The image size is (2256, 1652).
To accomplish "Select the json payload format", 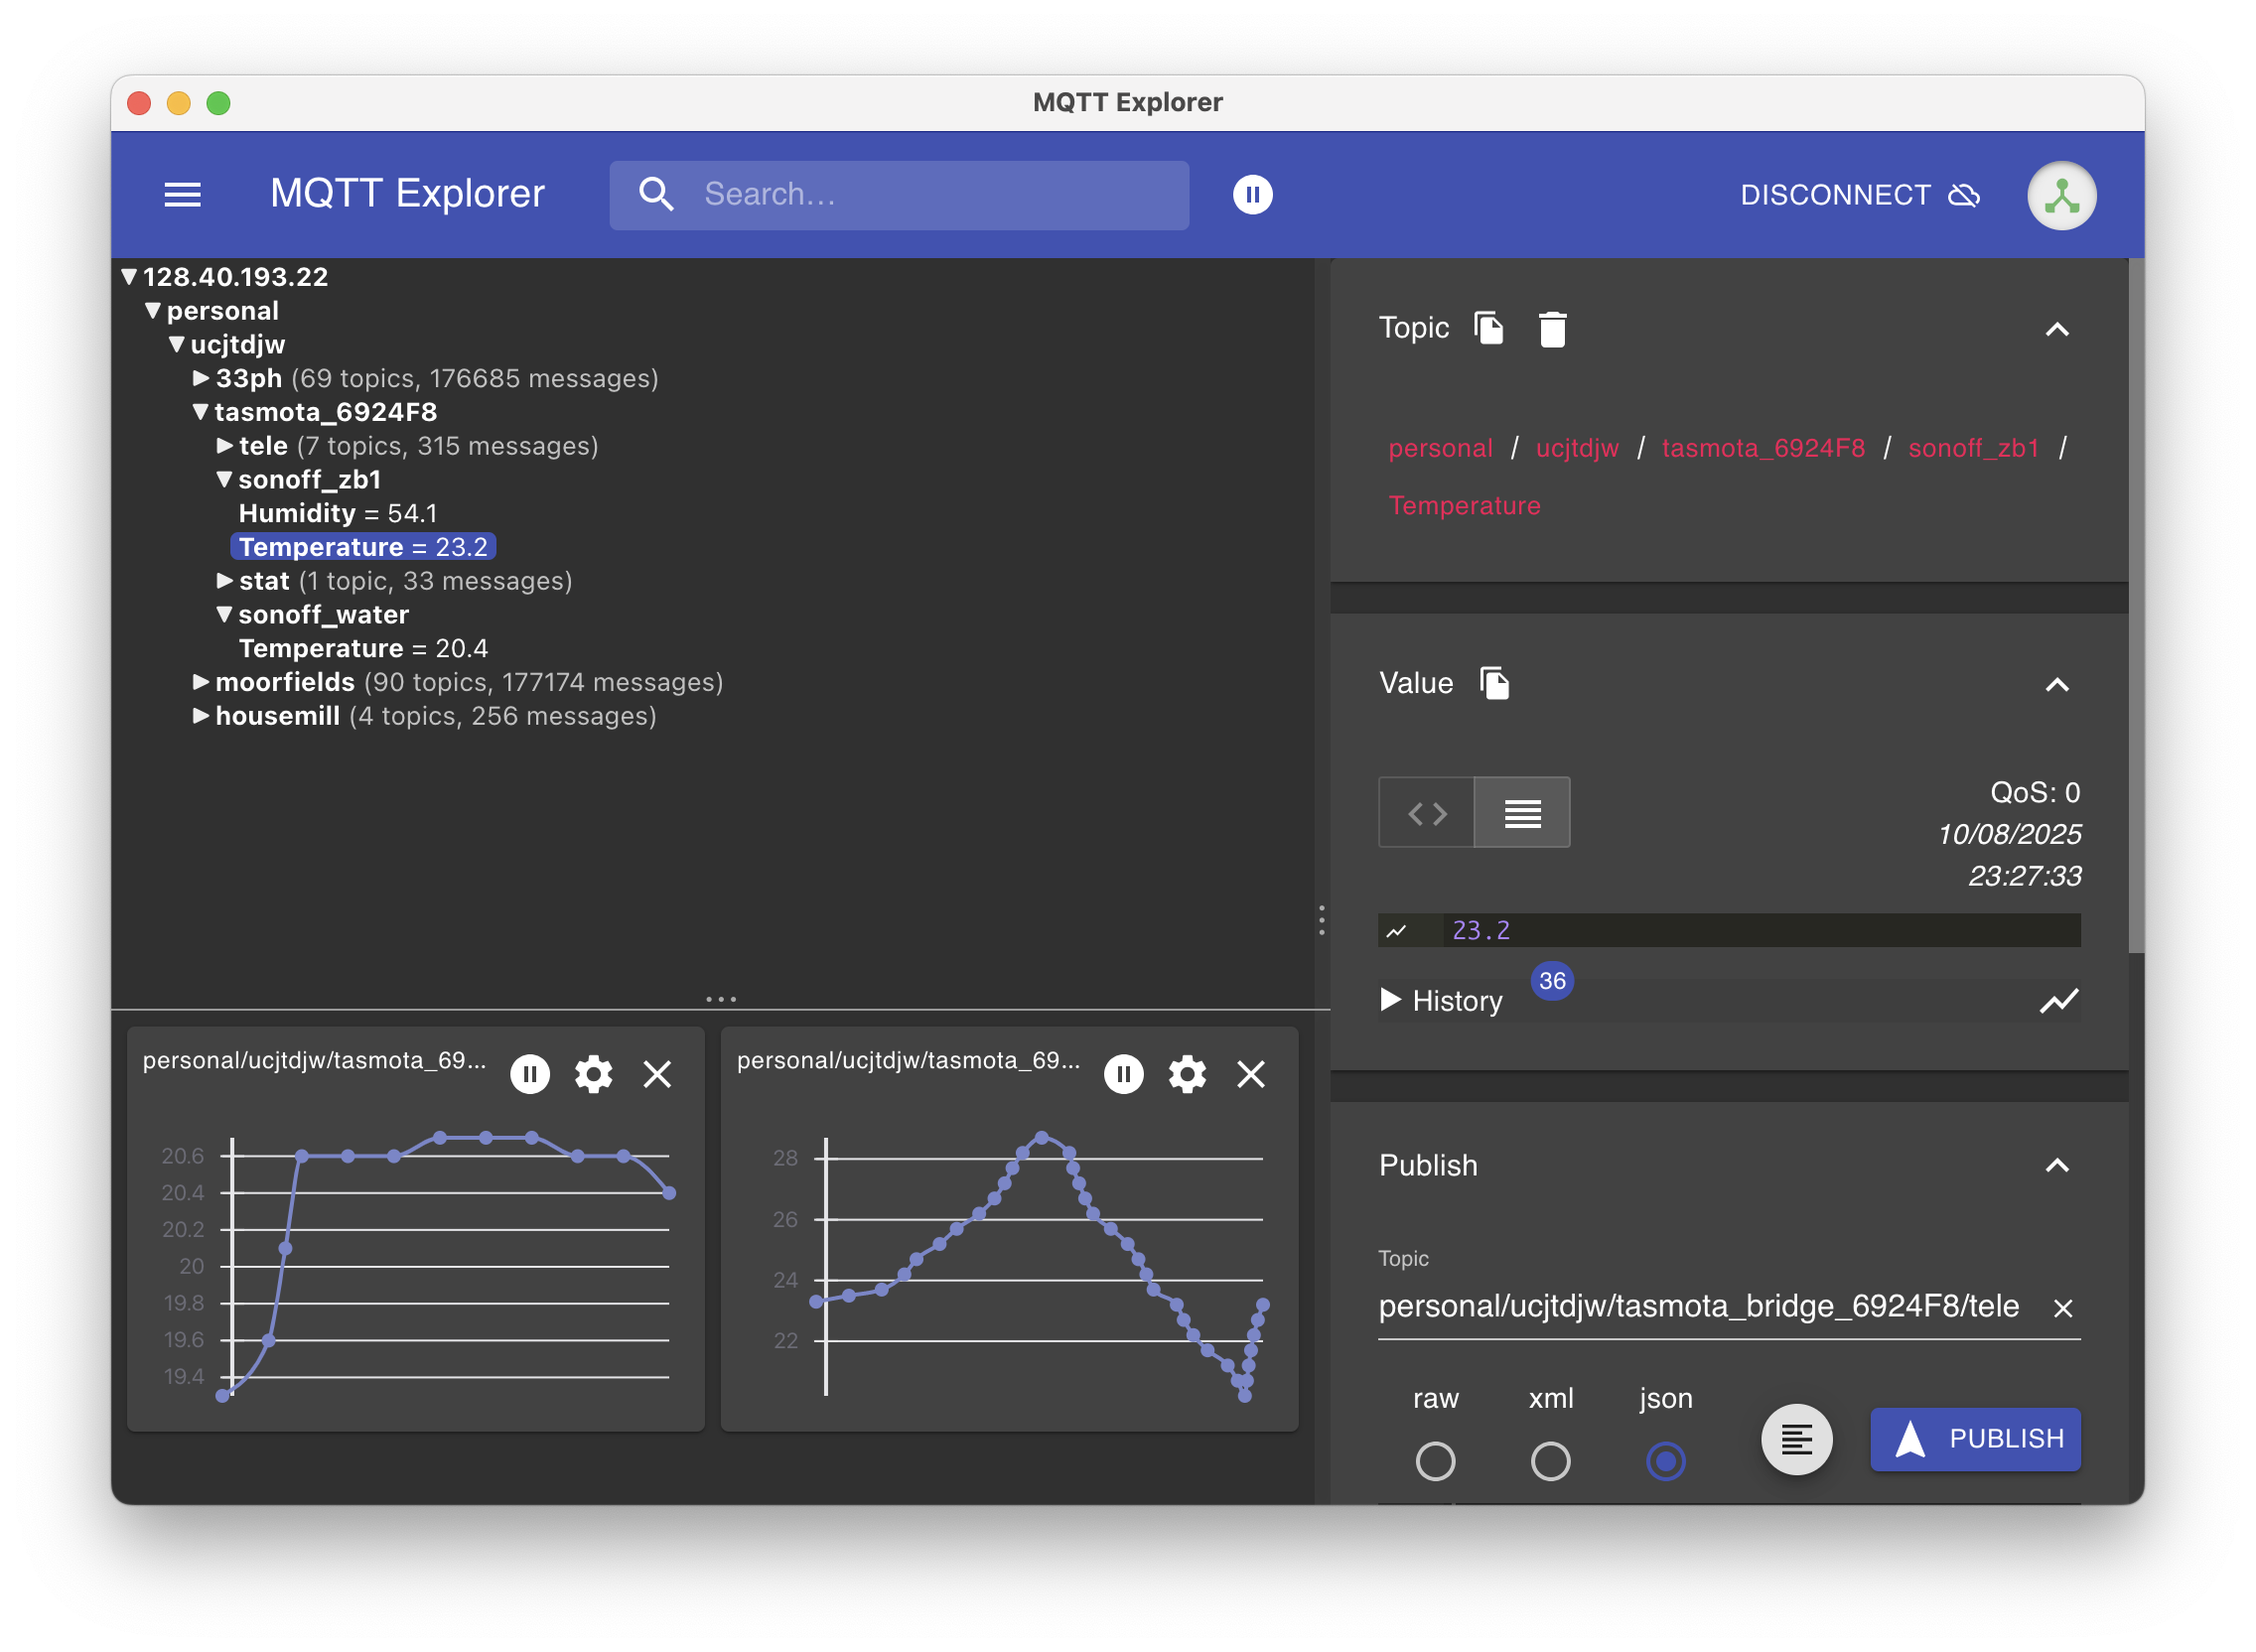I will [x=1665, y=1461].
